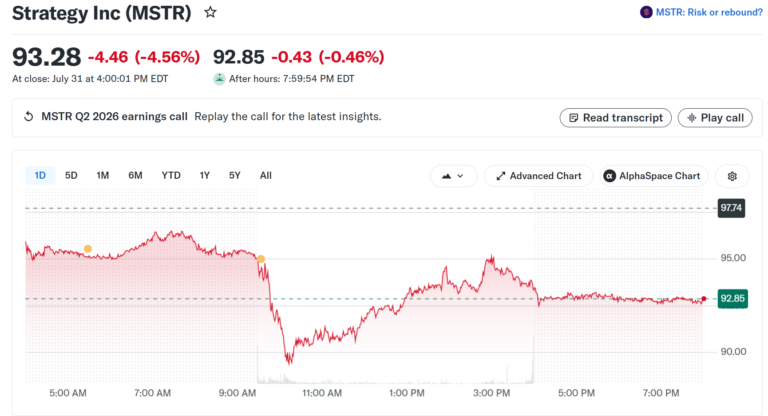Click the purple icon next to MSTR: Risk or rebound?
Viewport: 768px width, 416px height.
coord(646,12)
